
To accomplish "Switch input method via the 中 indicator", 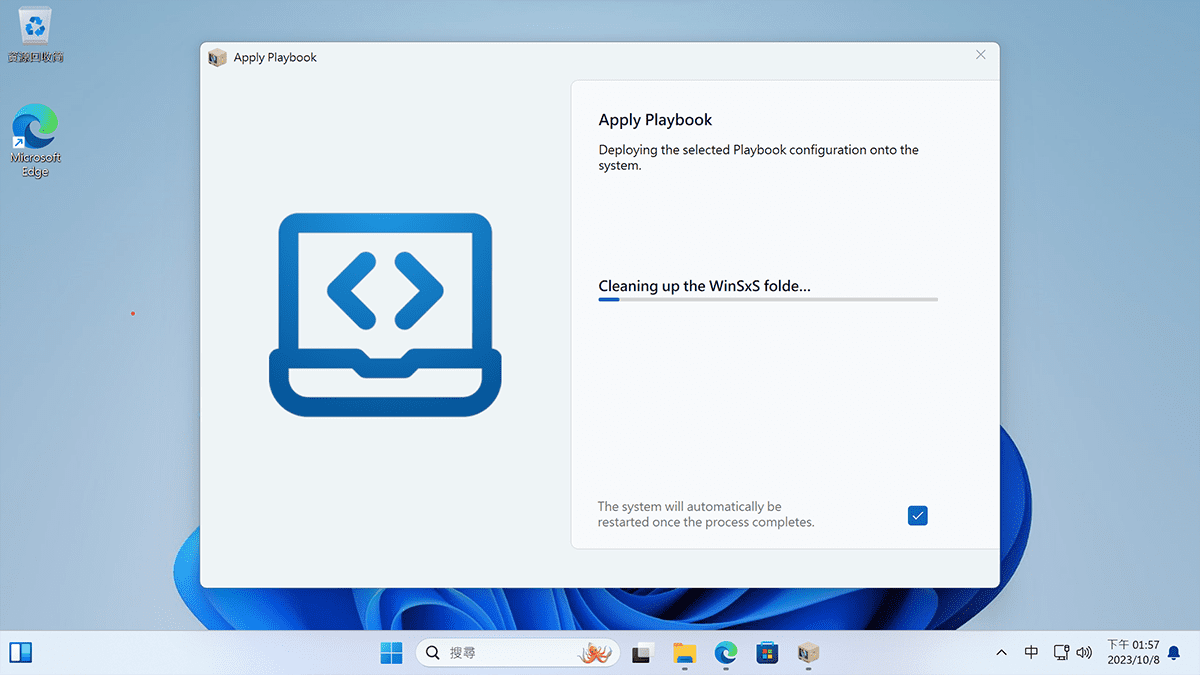I will point(1031,652).
